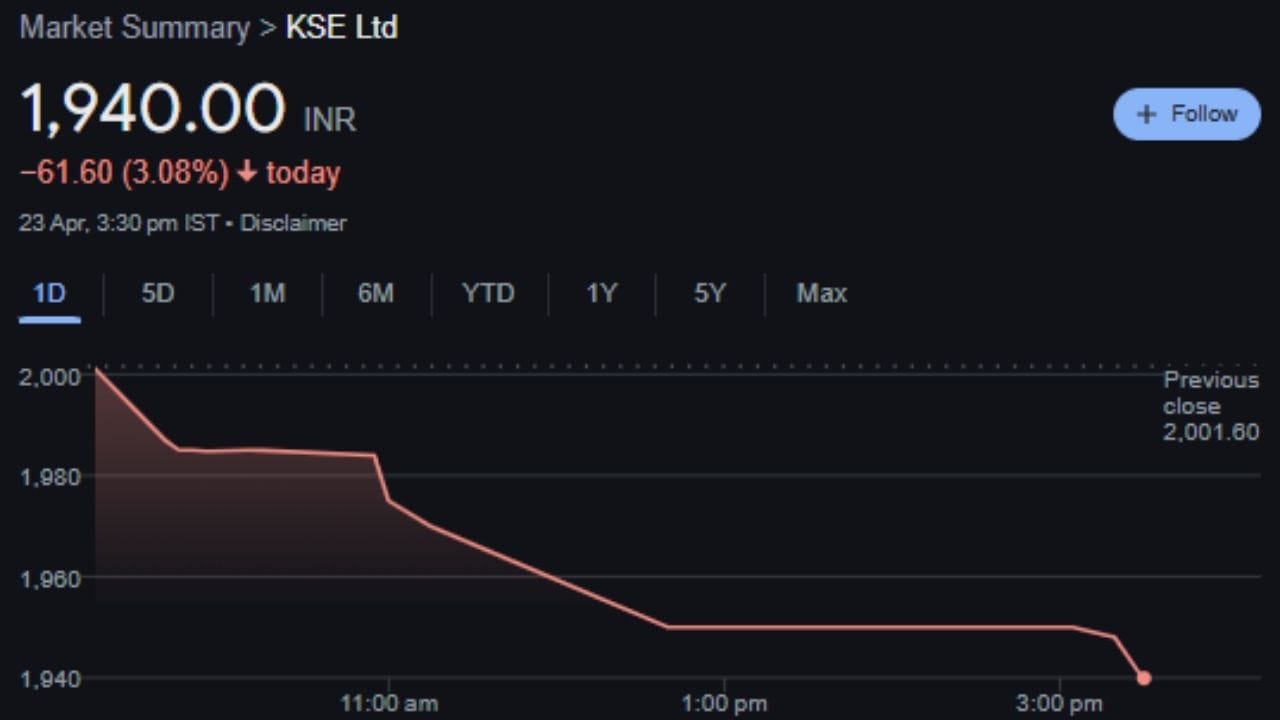
Task: Follow the KSE Ltd stock
Action: click(x=1187, y=114)
